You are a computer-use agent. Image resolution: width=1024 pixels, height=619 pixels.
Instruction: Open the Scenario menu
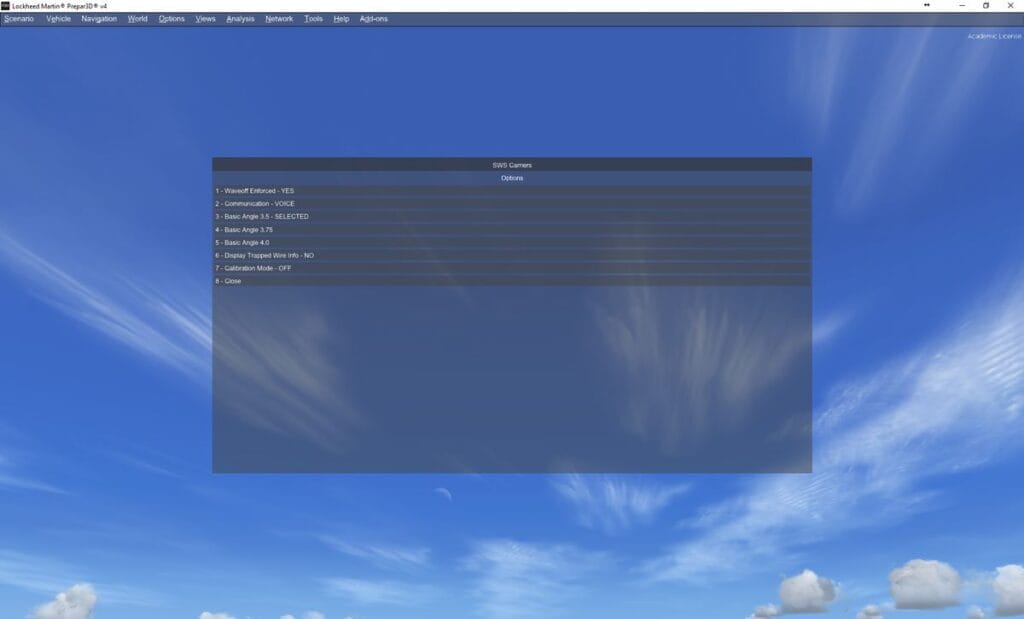pos(18,19)
